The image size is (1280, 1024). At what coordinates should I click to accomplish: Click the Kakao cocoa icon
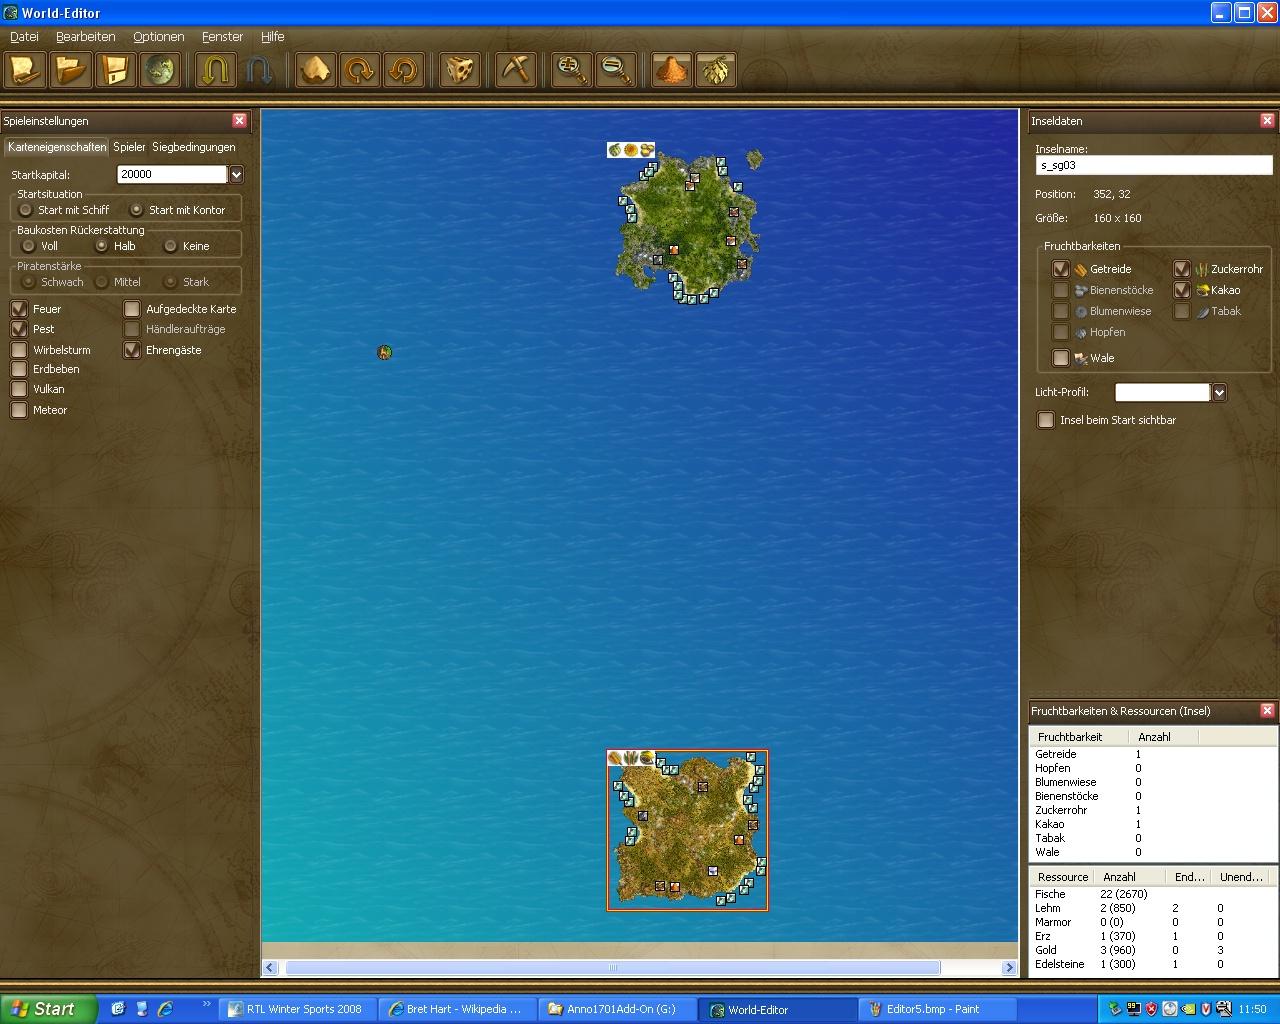tap(1202, 290)
